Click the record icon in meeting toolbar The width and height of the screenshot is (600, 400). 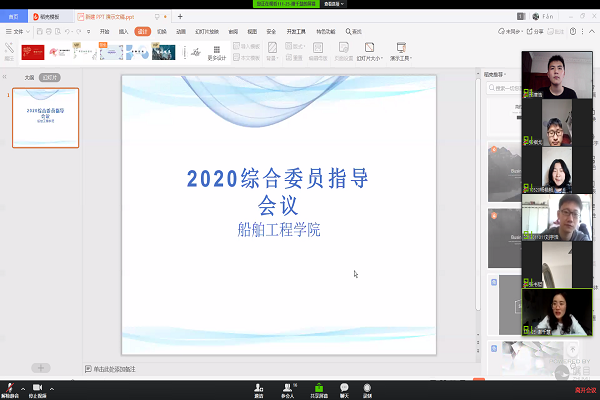[368, 386]
